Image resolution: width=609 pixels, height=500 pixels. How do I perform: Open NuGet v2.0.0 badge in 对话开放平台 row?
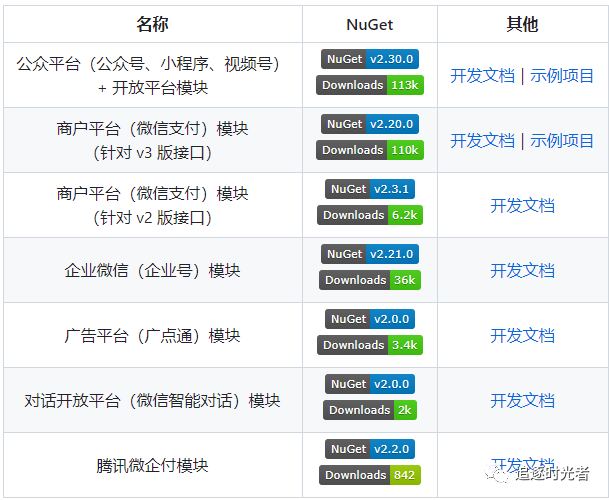pyautogui.click(x=370, y=383)
